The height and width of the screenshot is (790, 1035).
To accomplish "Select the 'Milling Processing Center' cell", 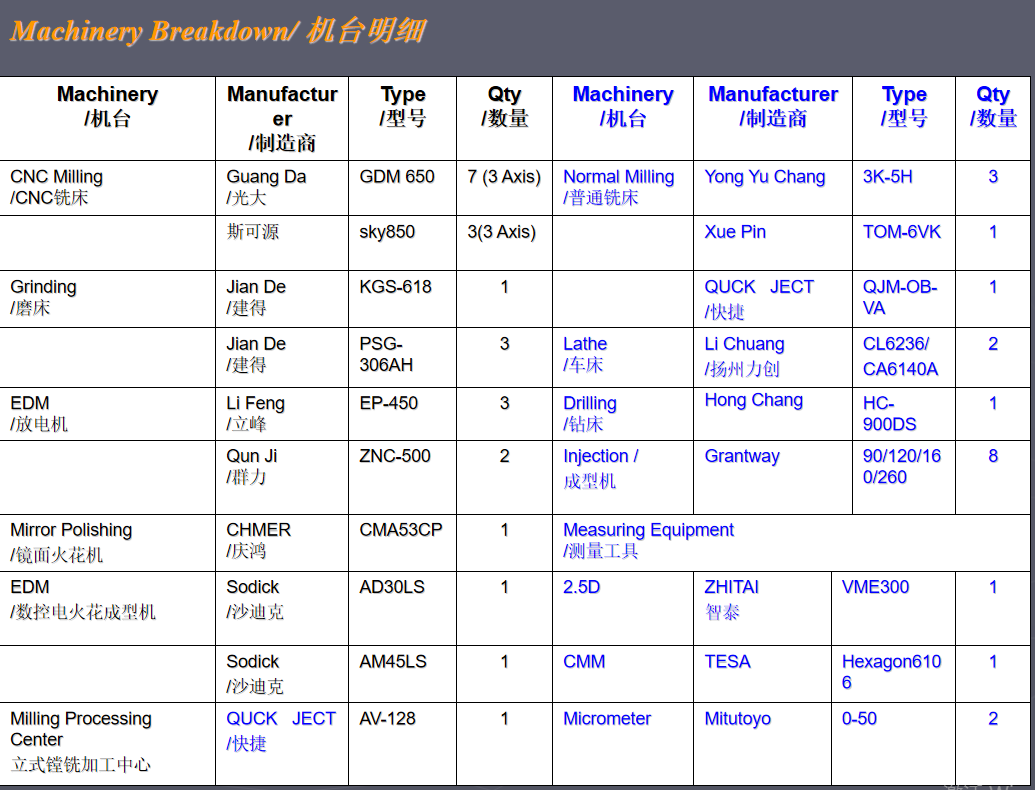I will pyautogui.click(x=108, y=743).
